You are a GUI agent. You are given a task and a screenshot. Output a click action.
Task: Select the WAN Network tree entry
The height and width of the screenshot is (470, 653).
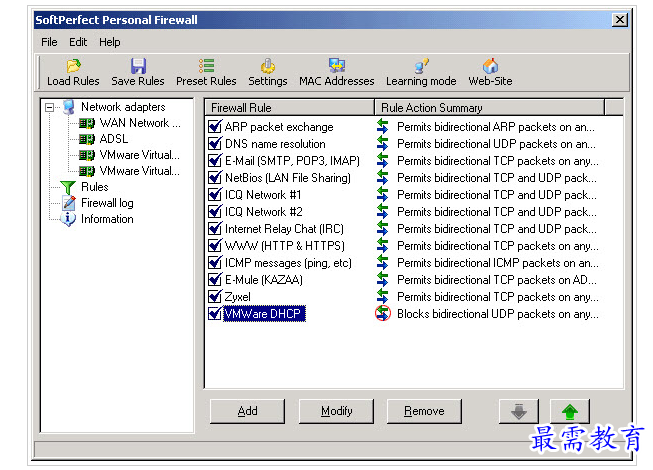(x=140, y=123)
